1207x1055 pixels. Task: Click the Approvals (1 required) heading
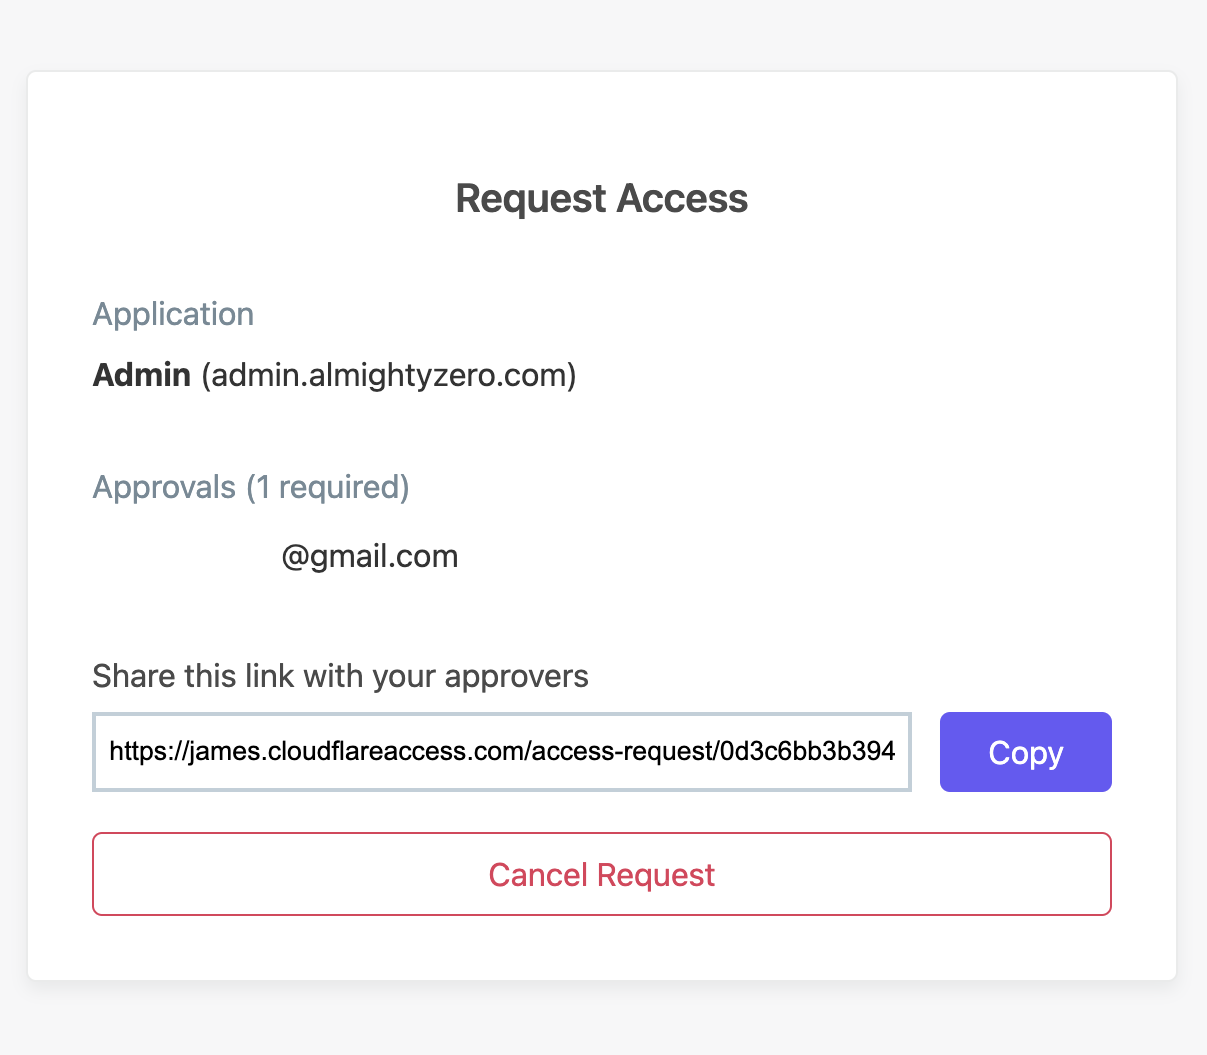coord(250,487)
